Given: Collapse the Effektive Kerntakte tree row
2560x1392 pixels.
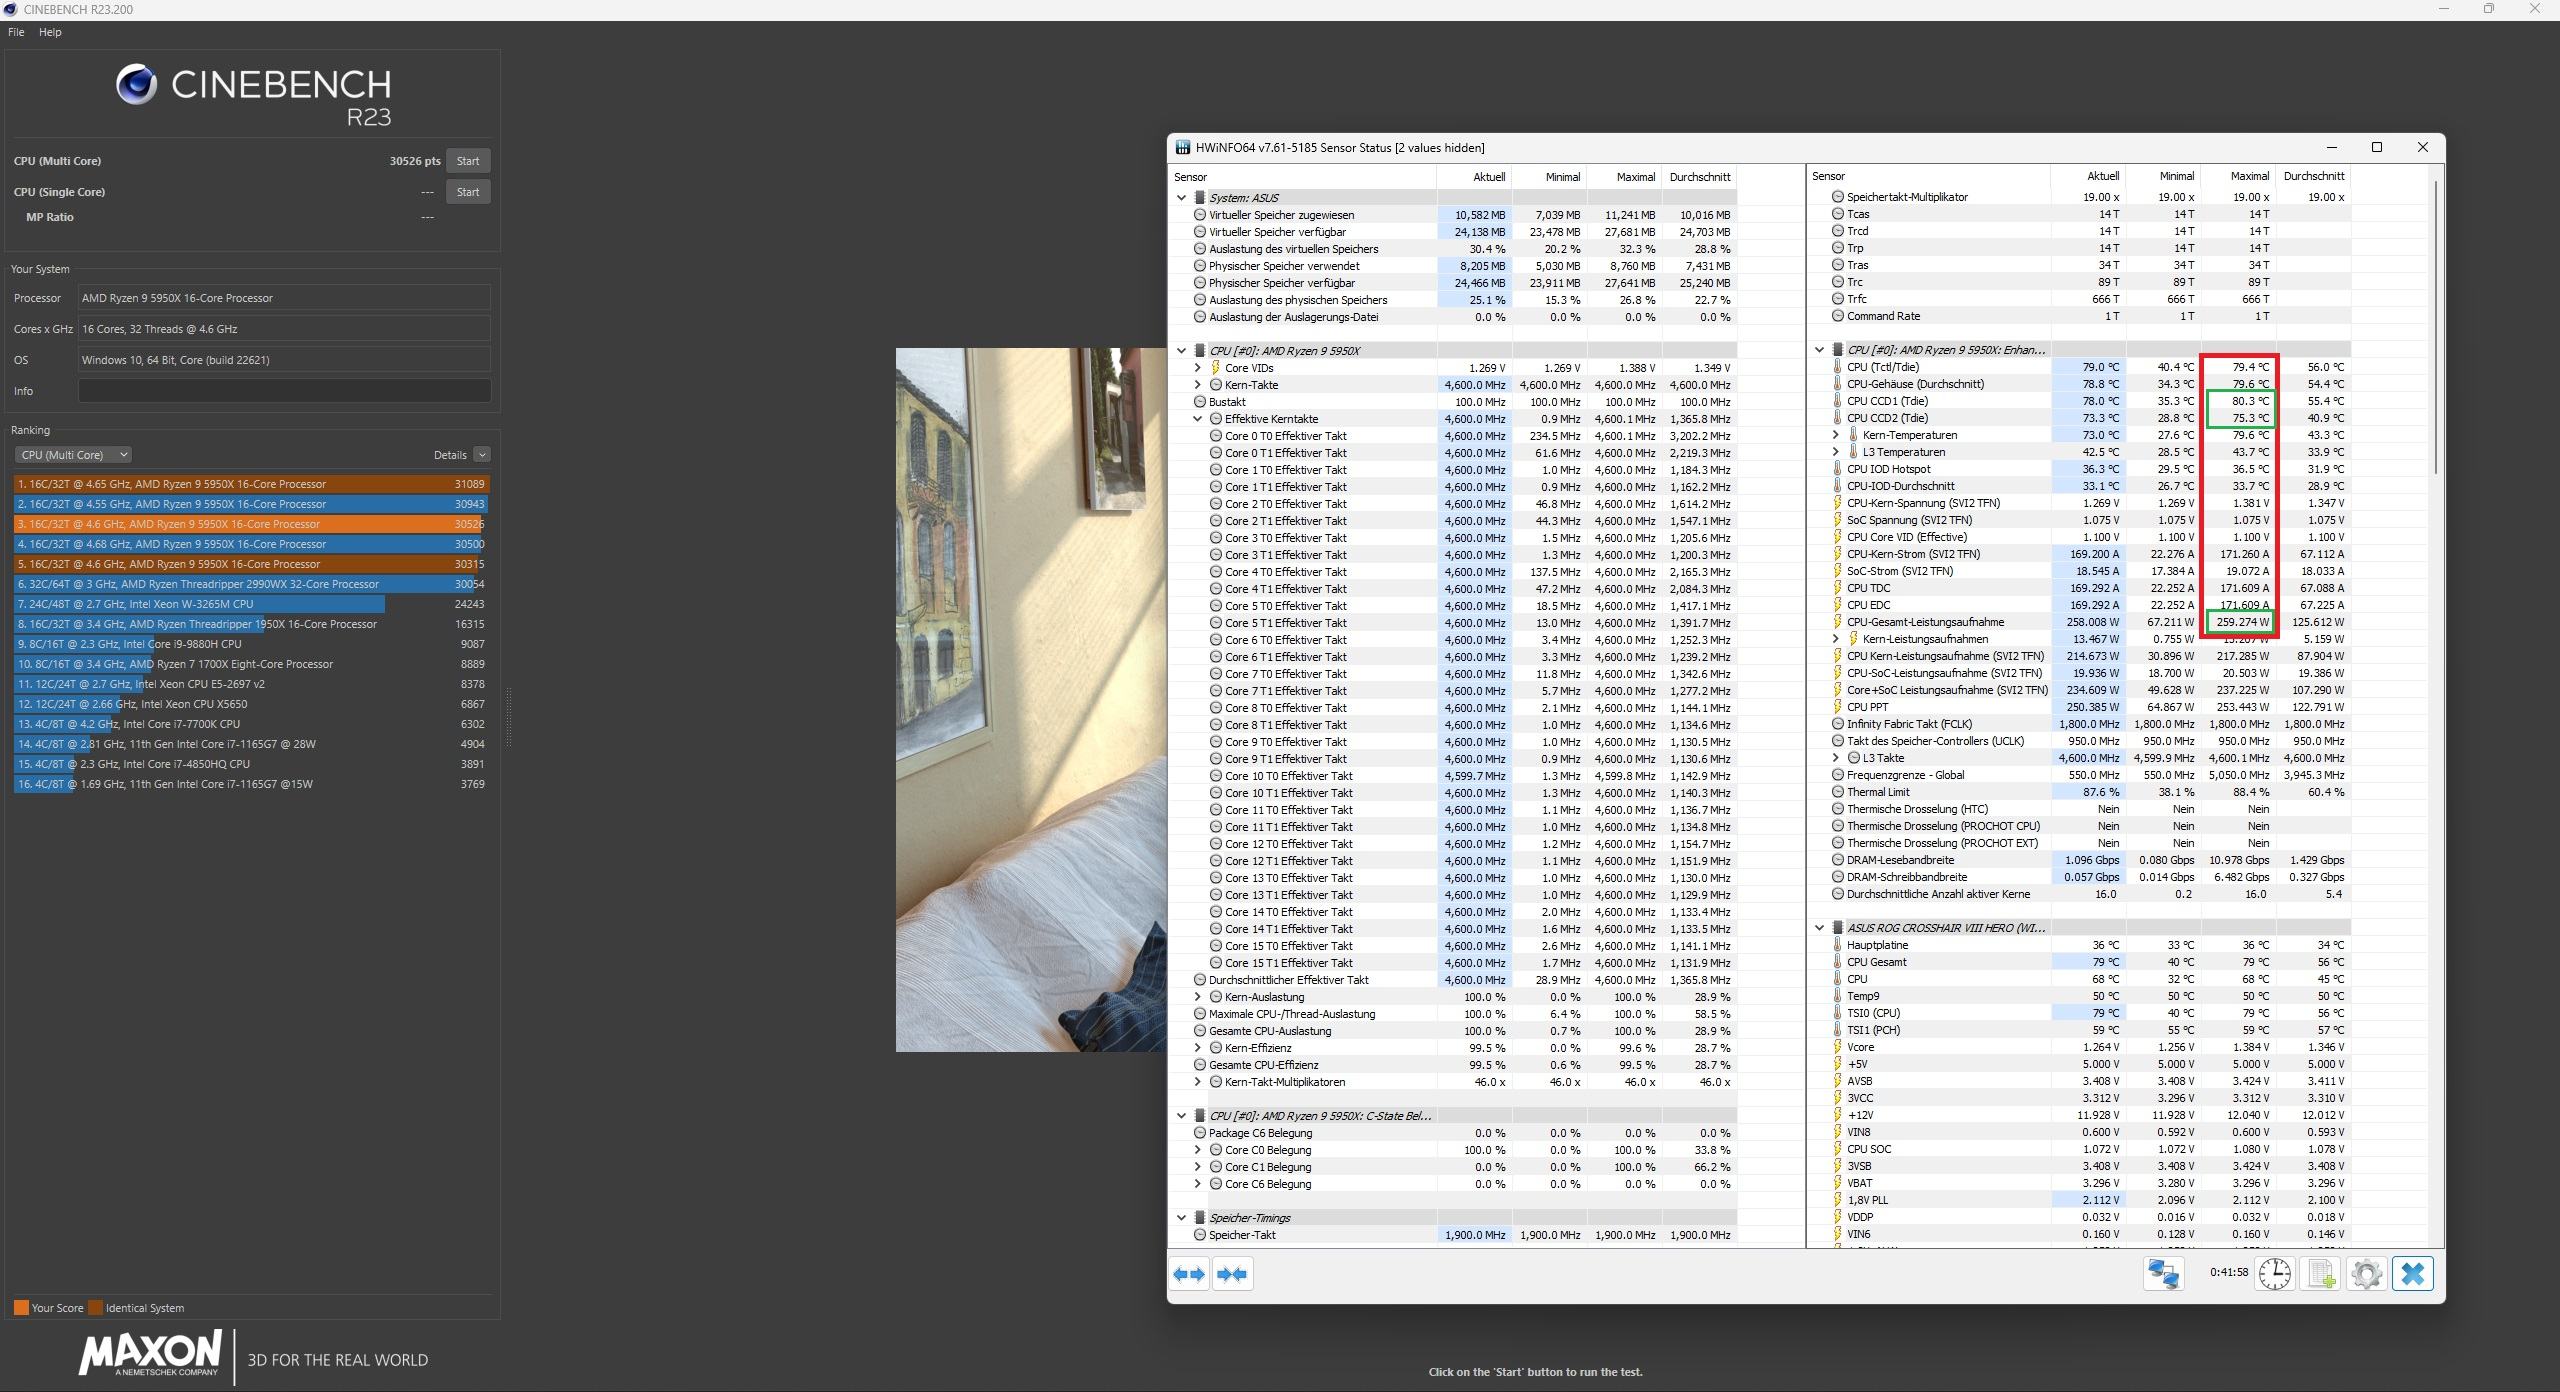Looking at the screenshot, I should [1198, 419].
